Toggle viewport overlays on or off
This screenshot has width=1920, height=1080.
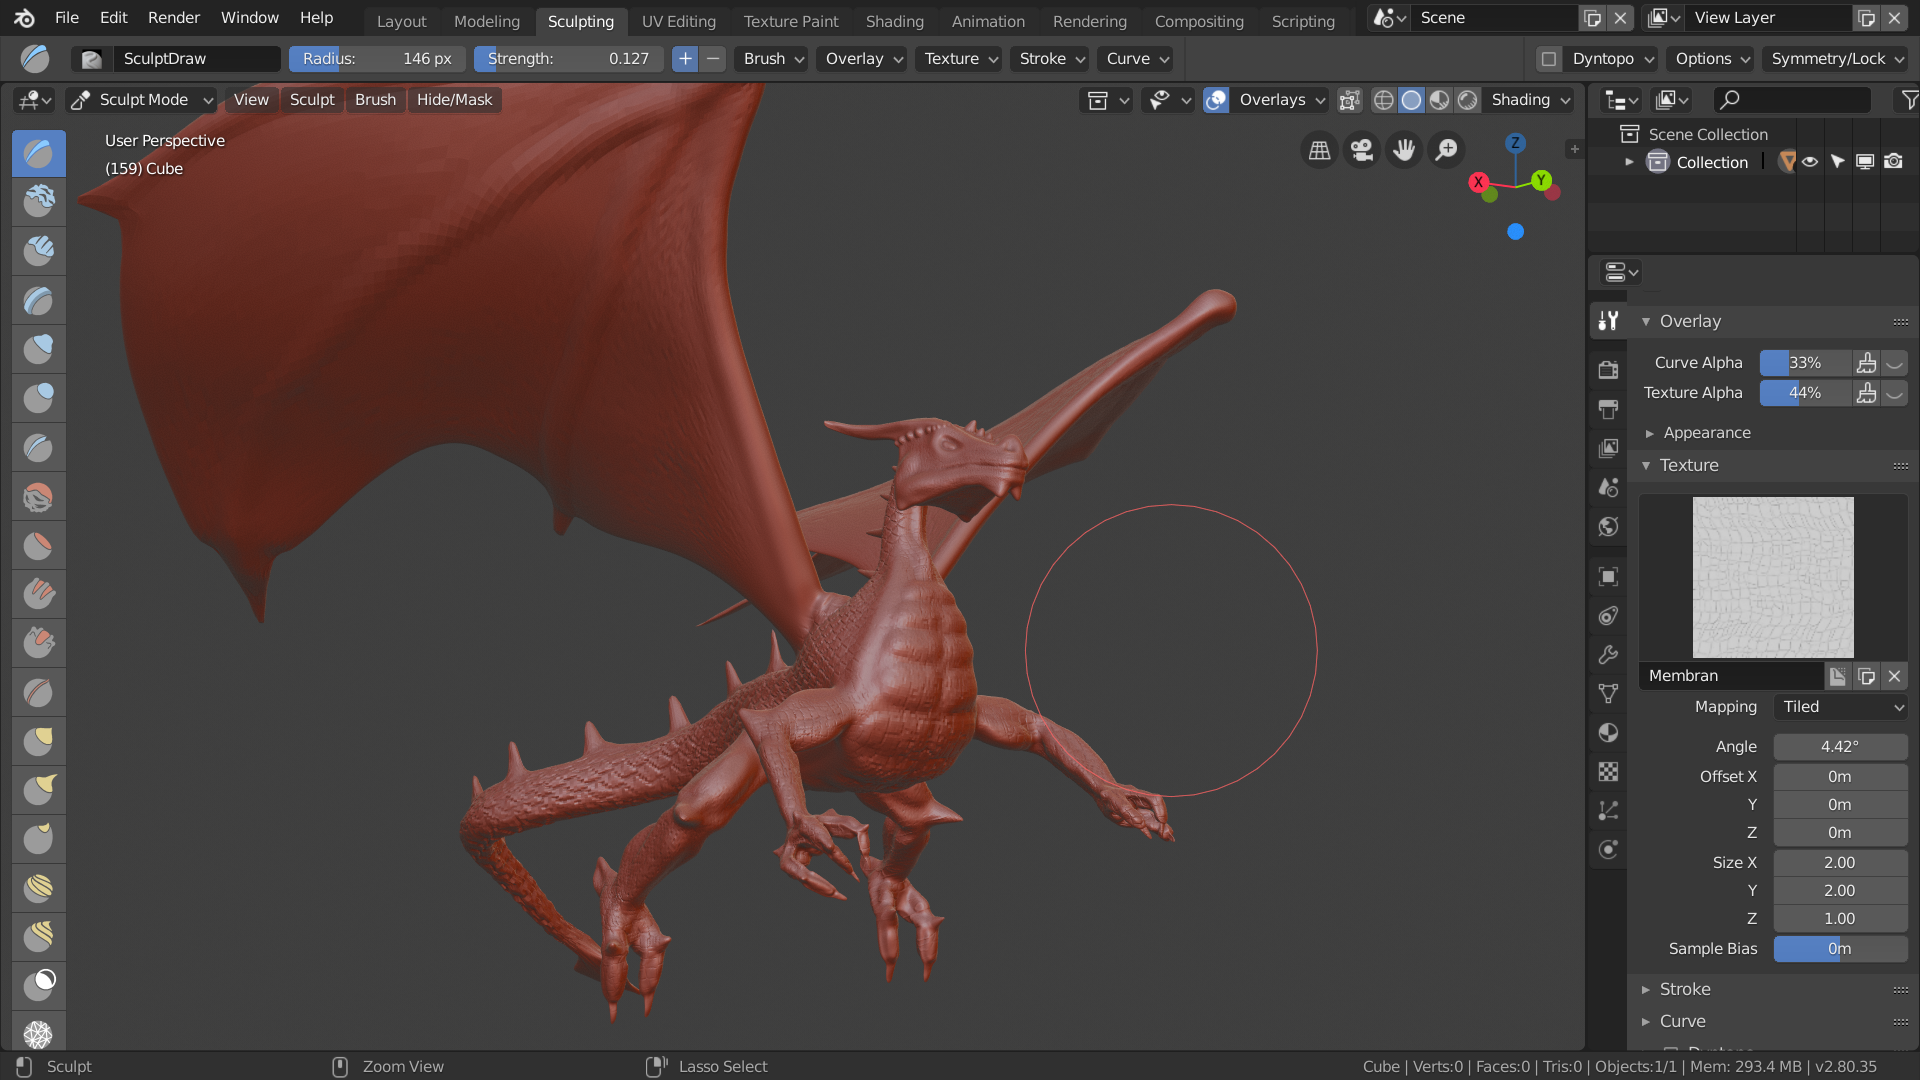[1216, 100]
